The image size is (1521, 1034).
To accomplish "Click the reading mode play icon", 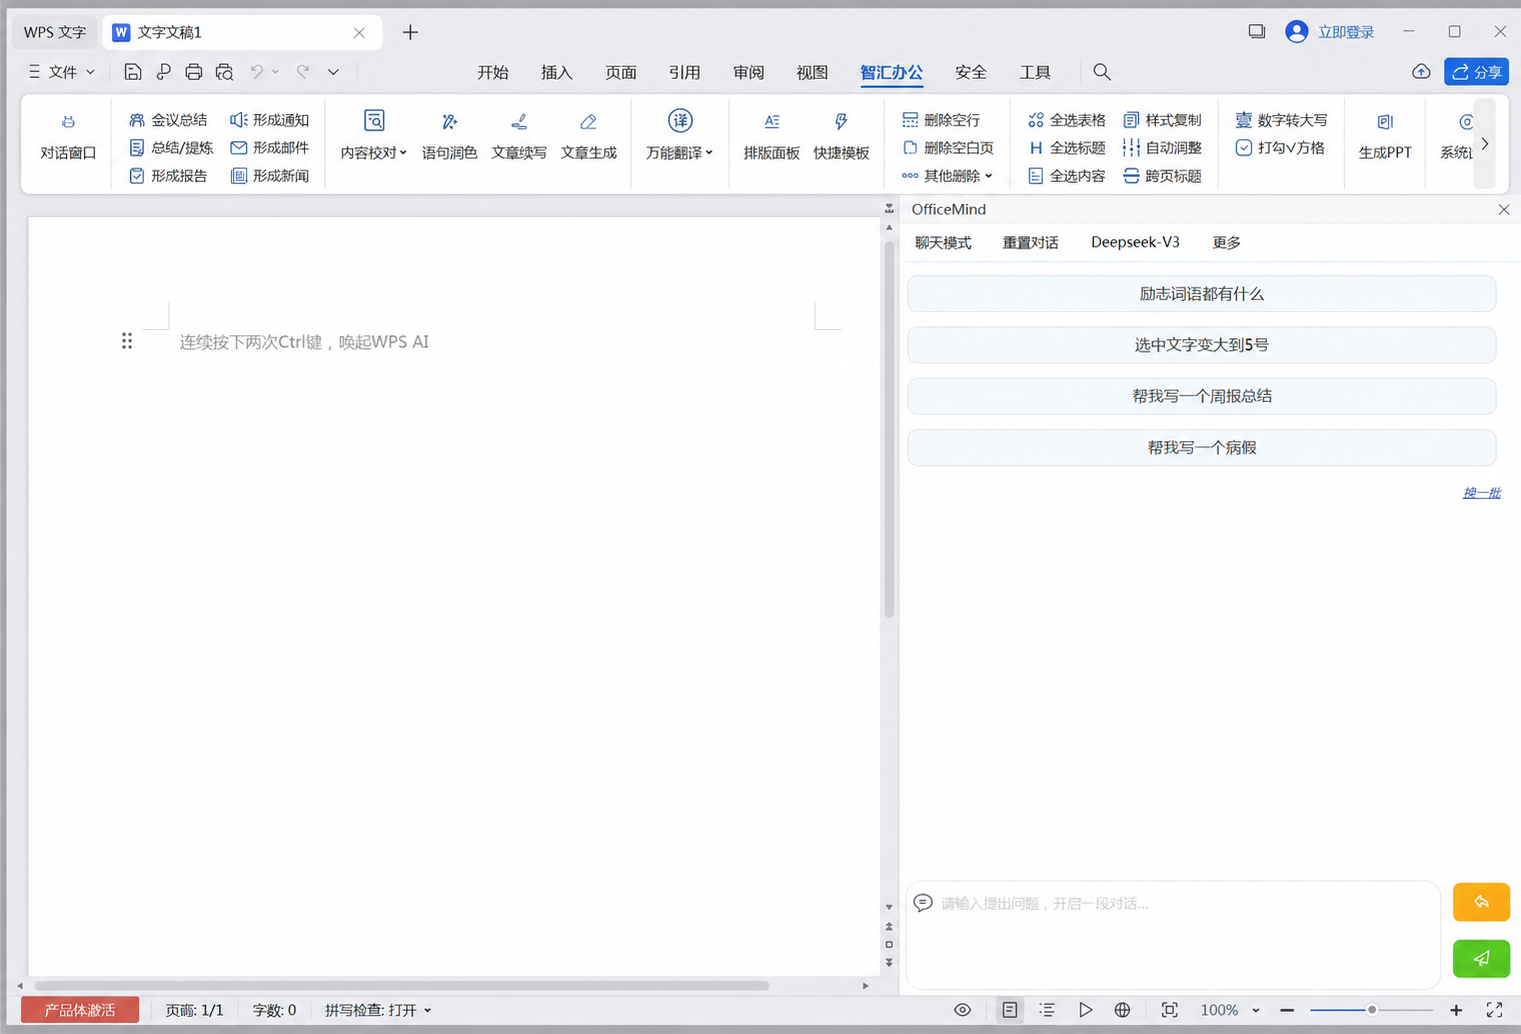I will click(x=1085, y=1010).
